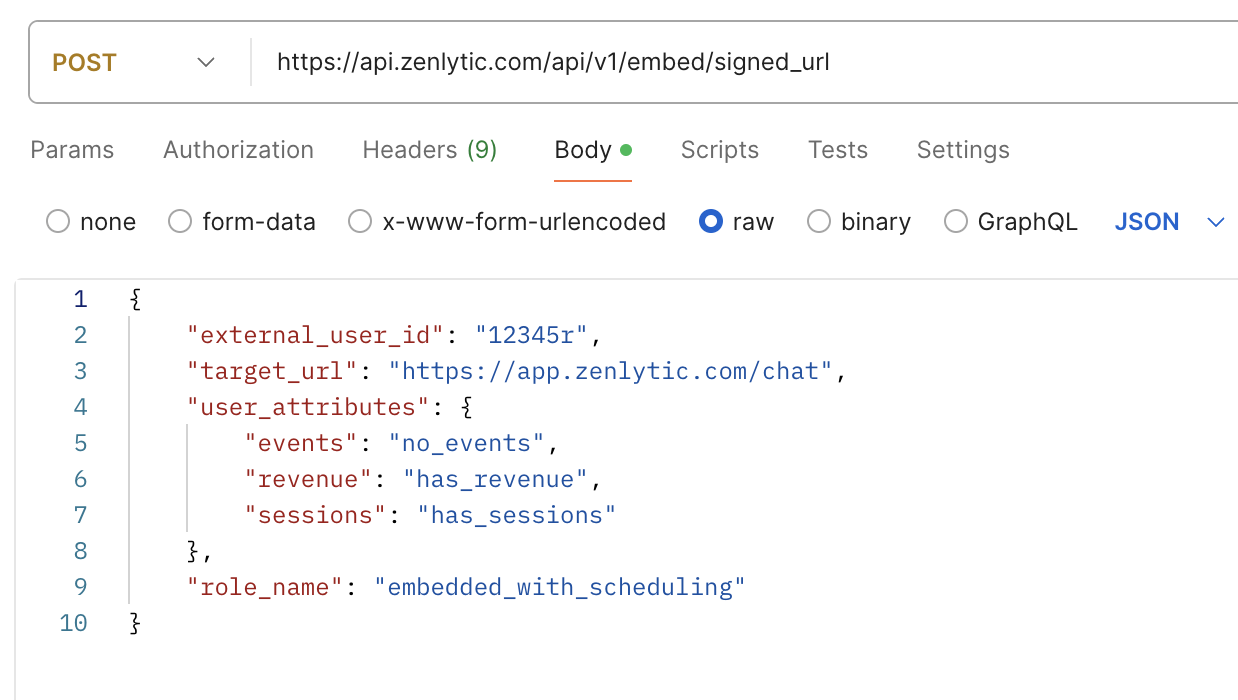Click the "embedded_with_scheduling" value
The width and height of the screenshot is (1238, 700).
(560, 587)
